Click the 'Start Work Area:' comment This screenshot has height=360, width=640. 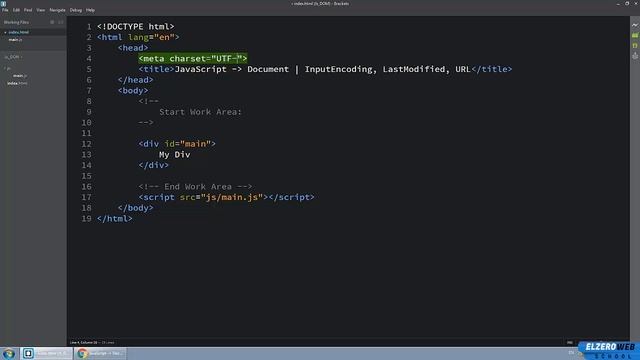[200, 112]
